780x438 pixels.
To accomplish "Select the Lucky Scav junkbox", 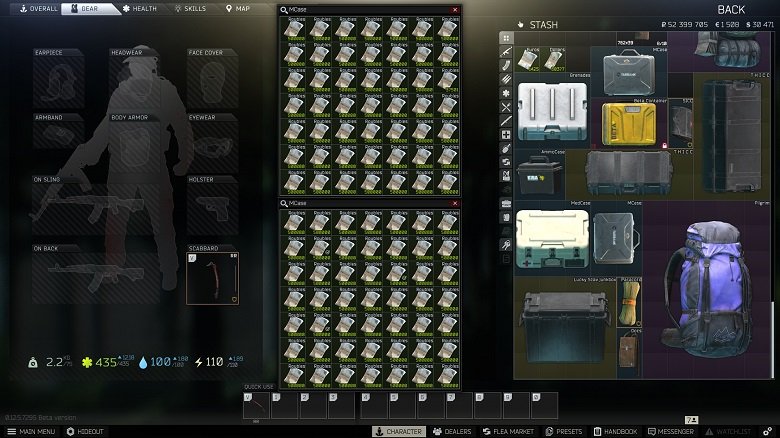I will pyautogui.click(x=565, y=328).
